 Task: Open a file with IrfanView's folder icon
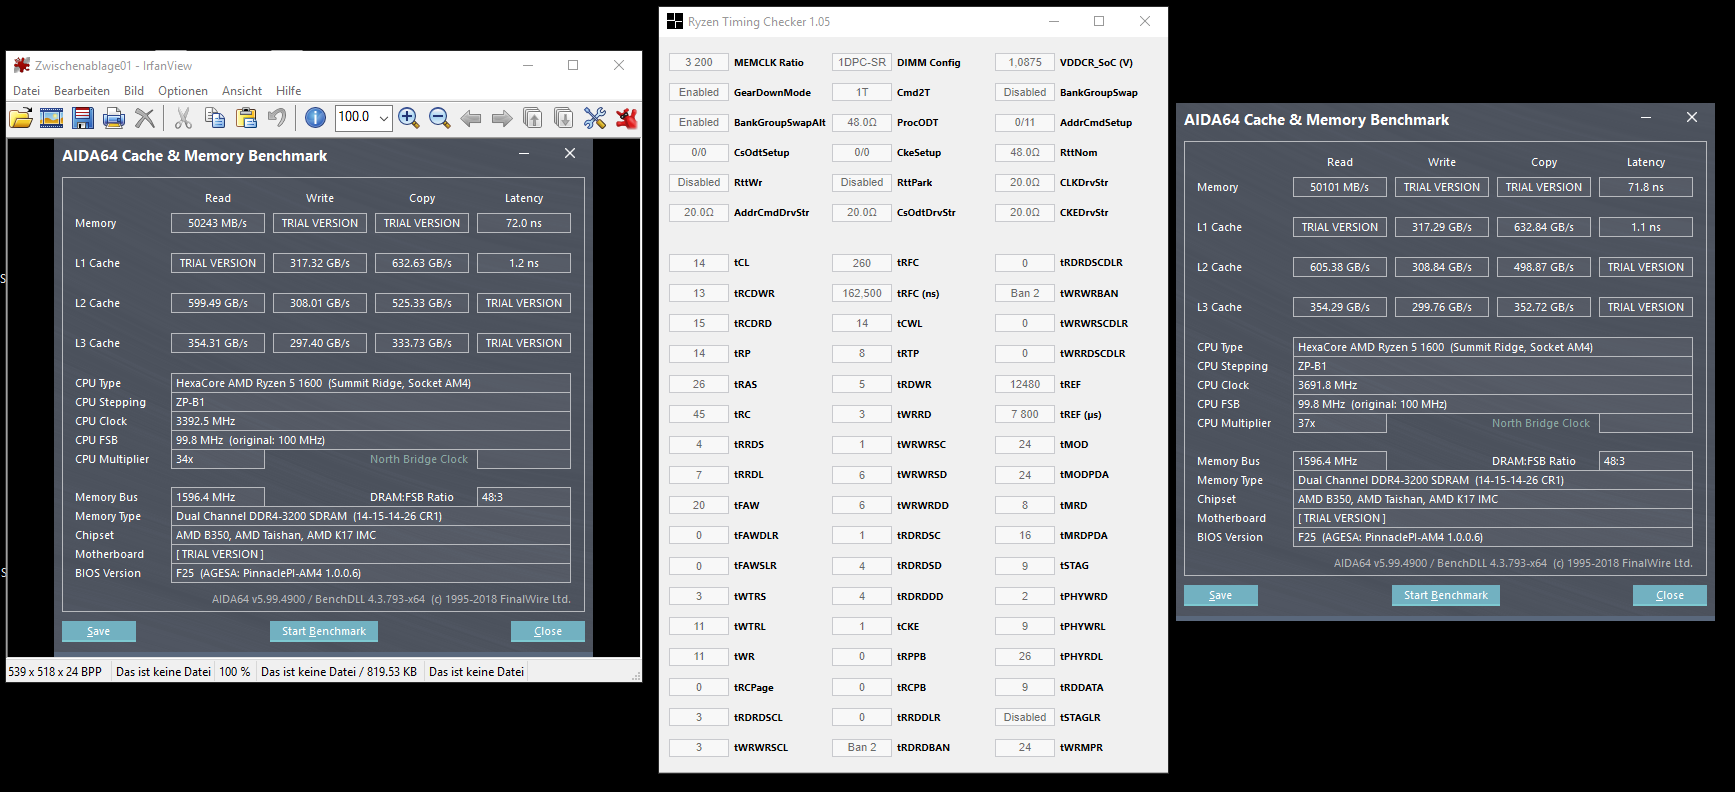pyautogui.click(x=21, y=118)
